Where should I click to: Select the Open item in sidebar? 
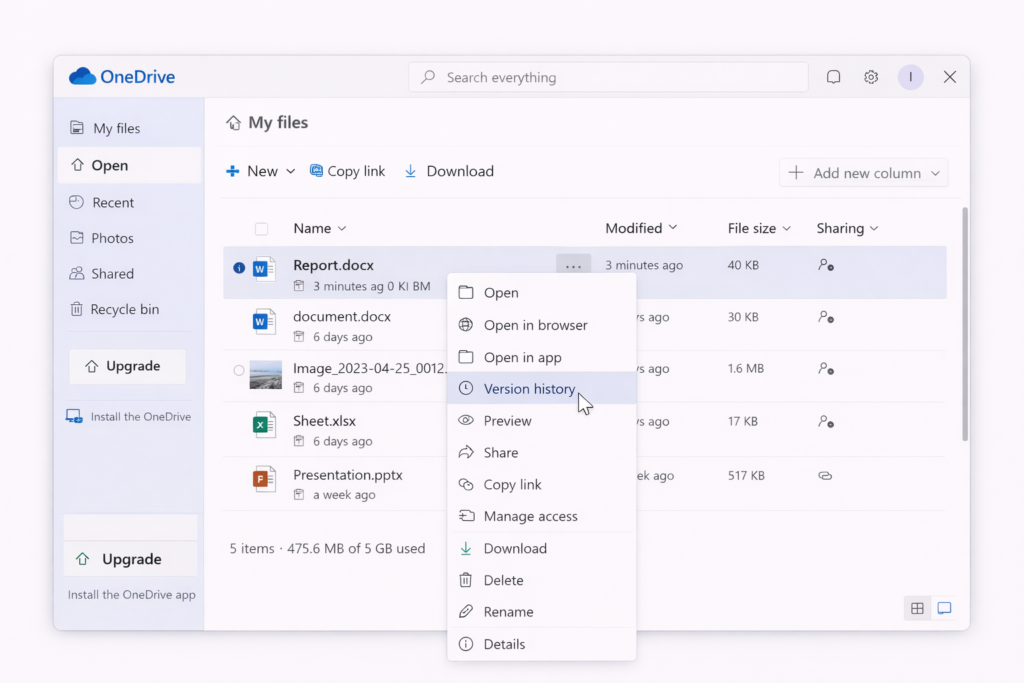point(130,165)
